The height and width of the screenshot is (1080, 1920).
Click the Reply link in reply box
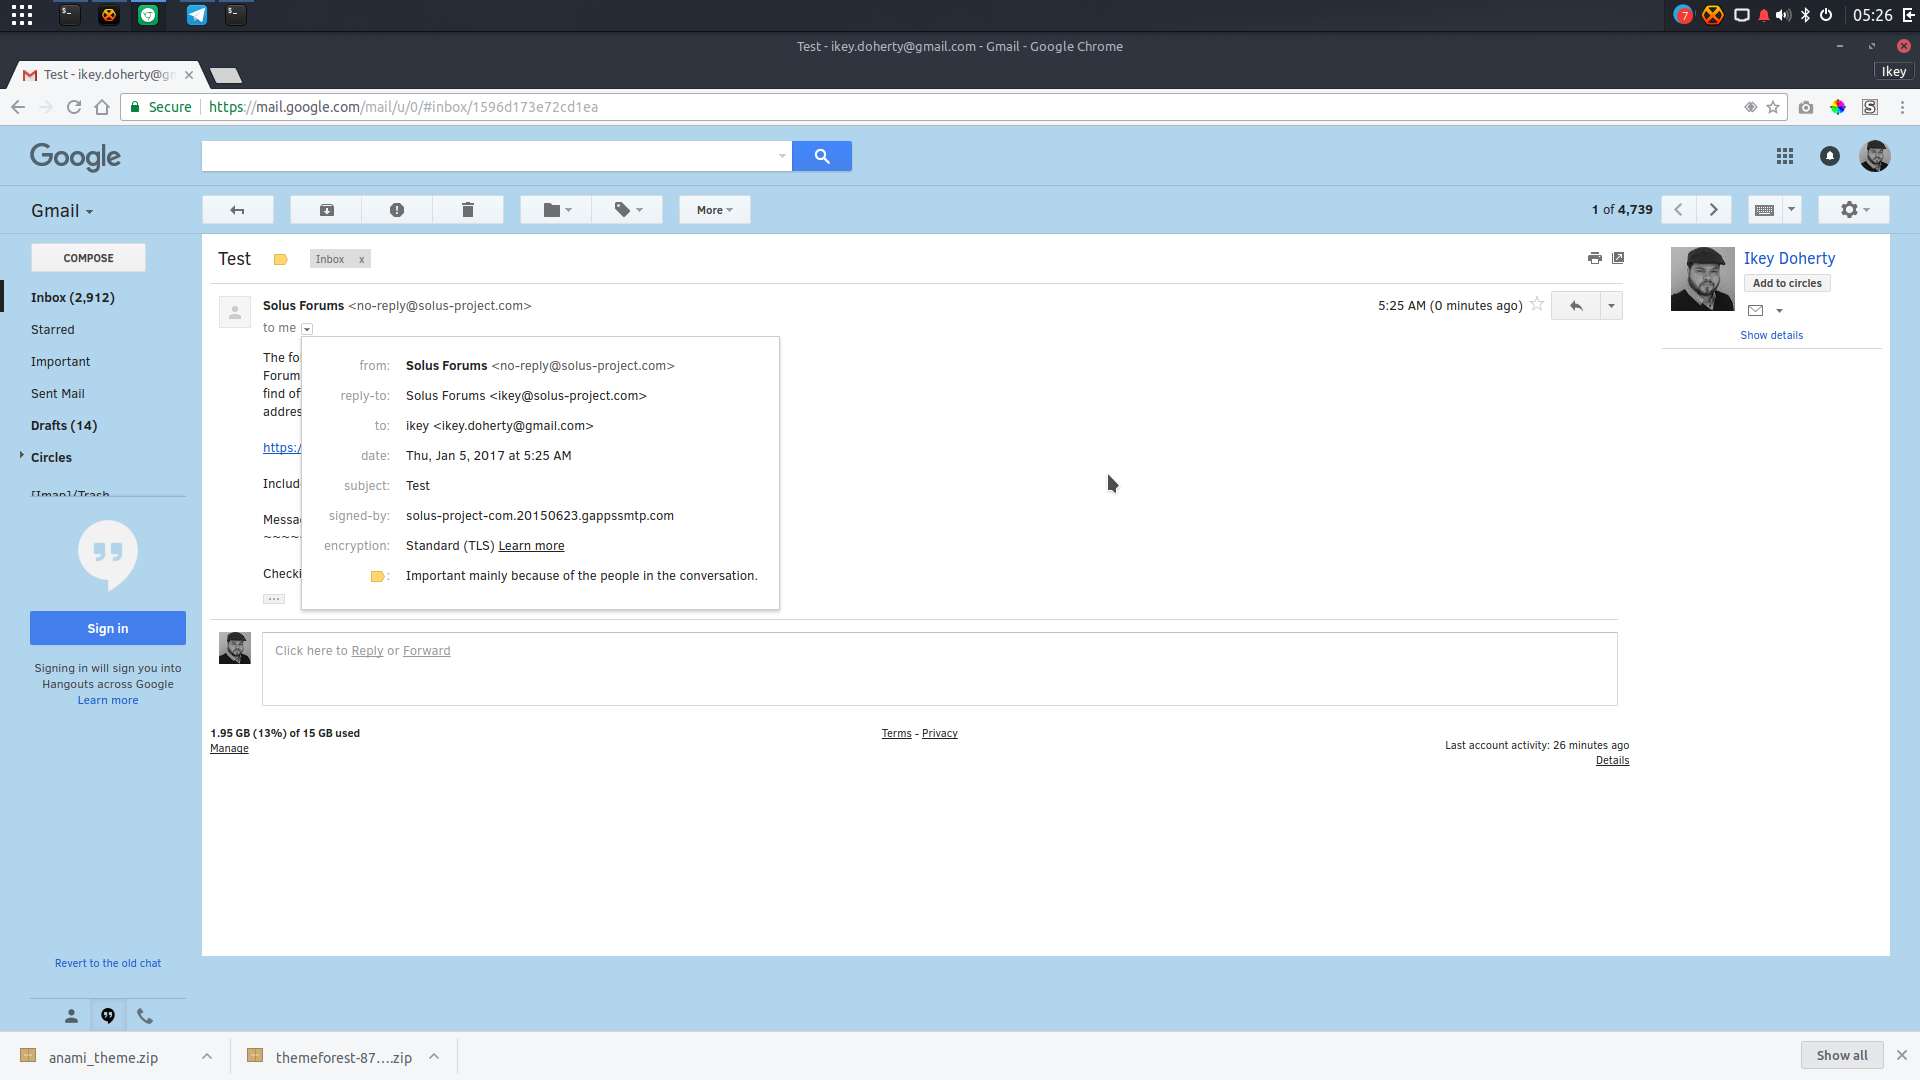point(367,651)
